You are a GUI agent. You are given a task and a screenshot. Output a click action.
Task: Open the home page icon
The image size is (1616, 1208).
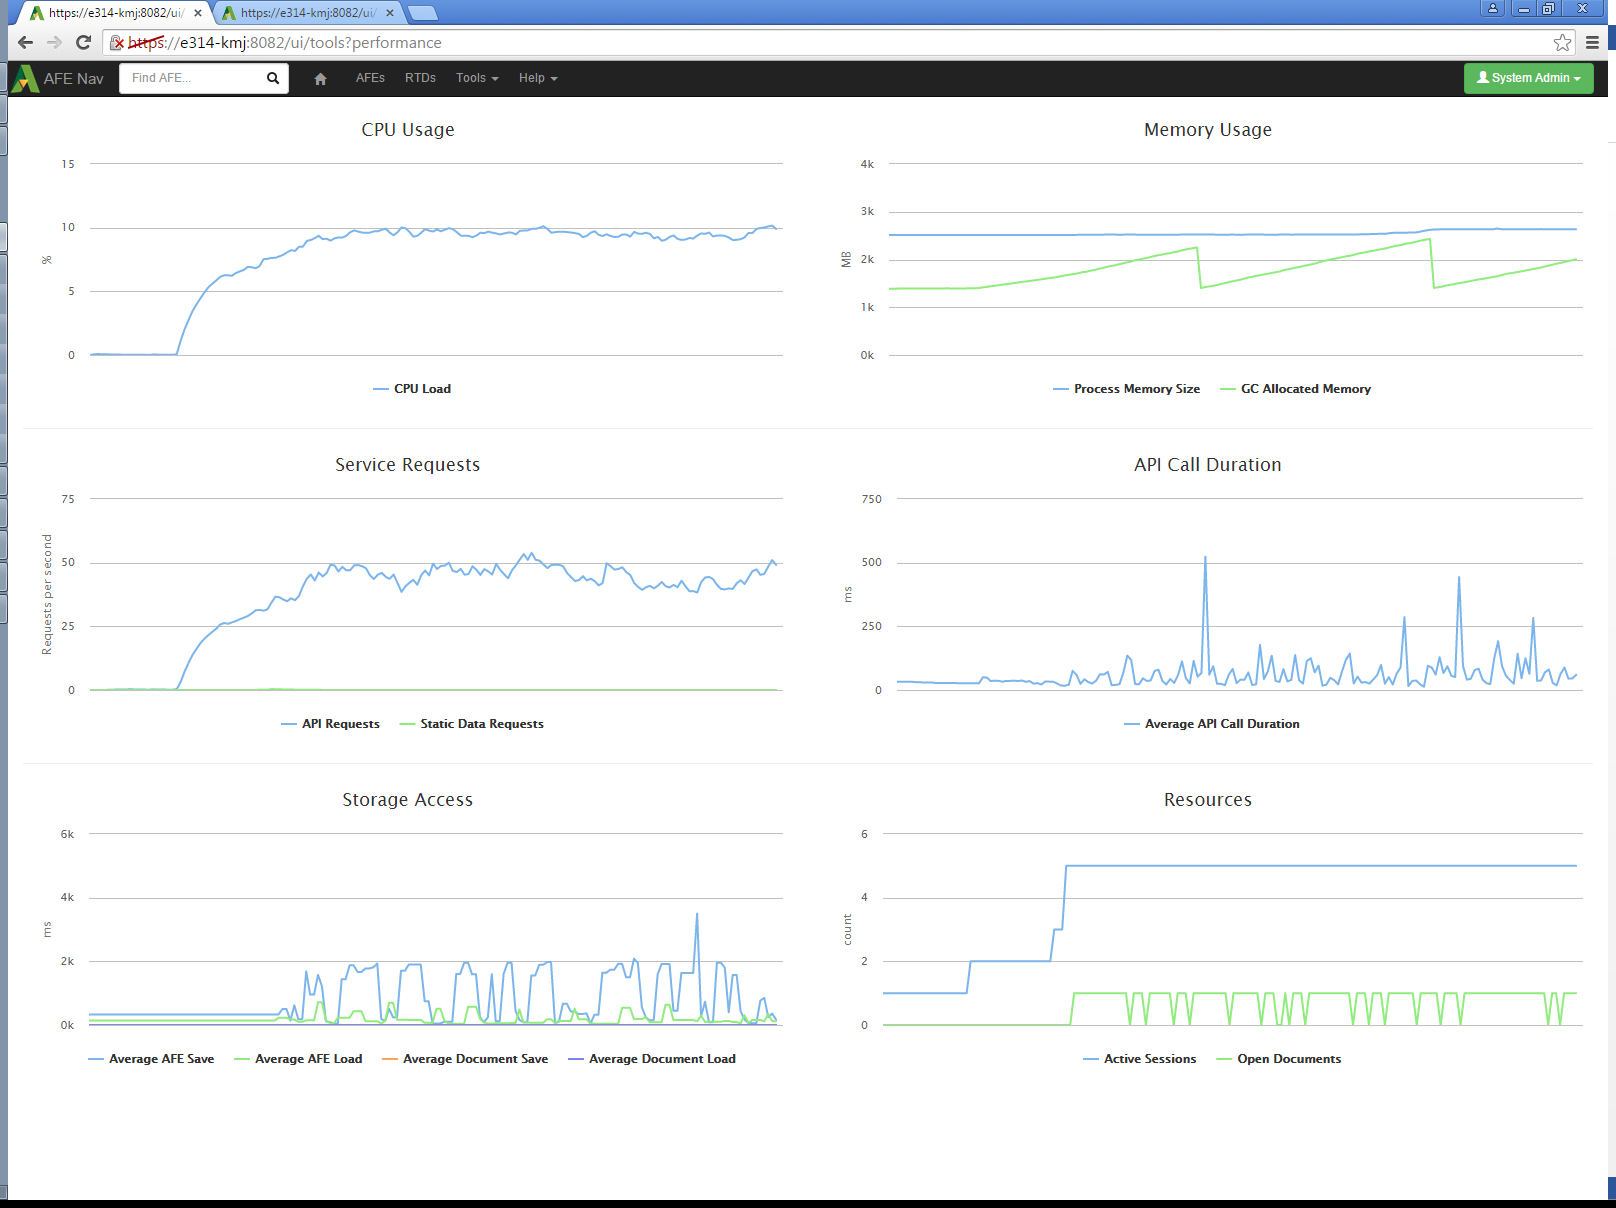[320, 78]
